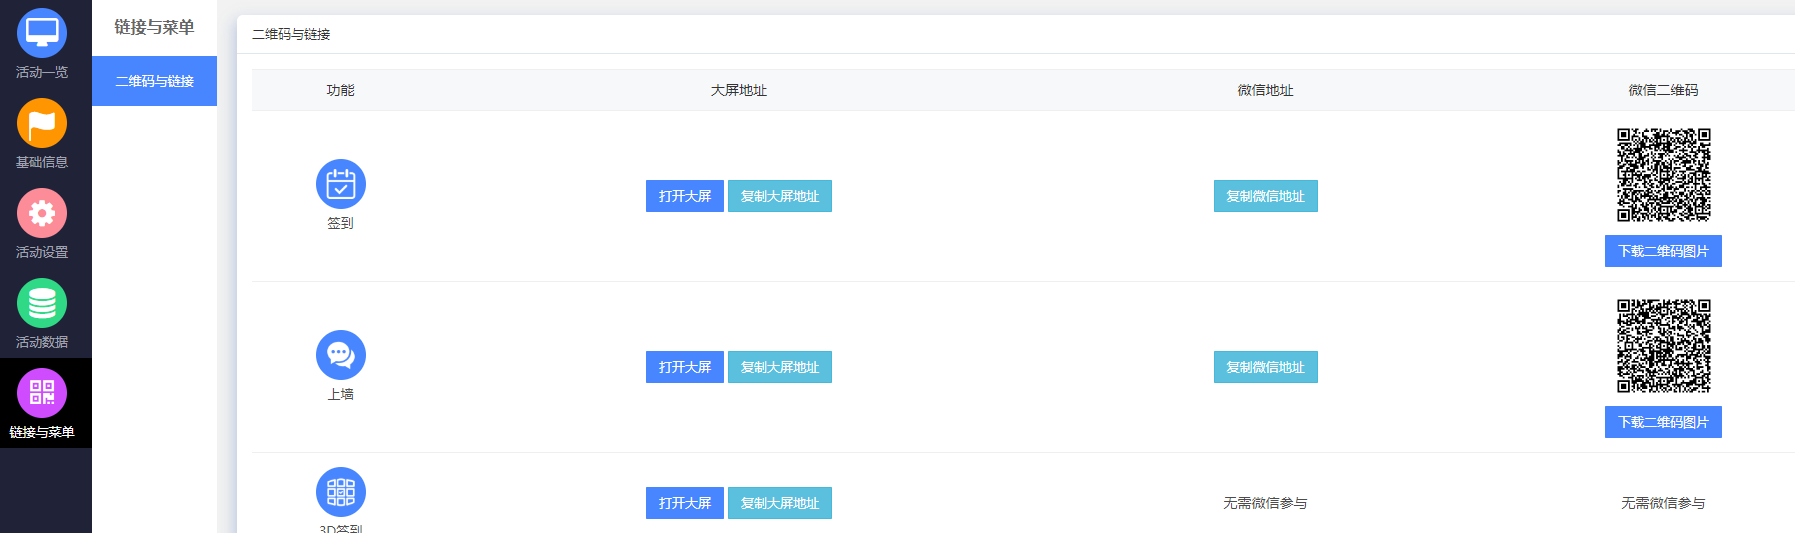Image resolution: width=1795 pixels, height=533 pixels.
Task: Download the QR code image for 上墙
Action: (x=1663, y=422)
